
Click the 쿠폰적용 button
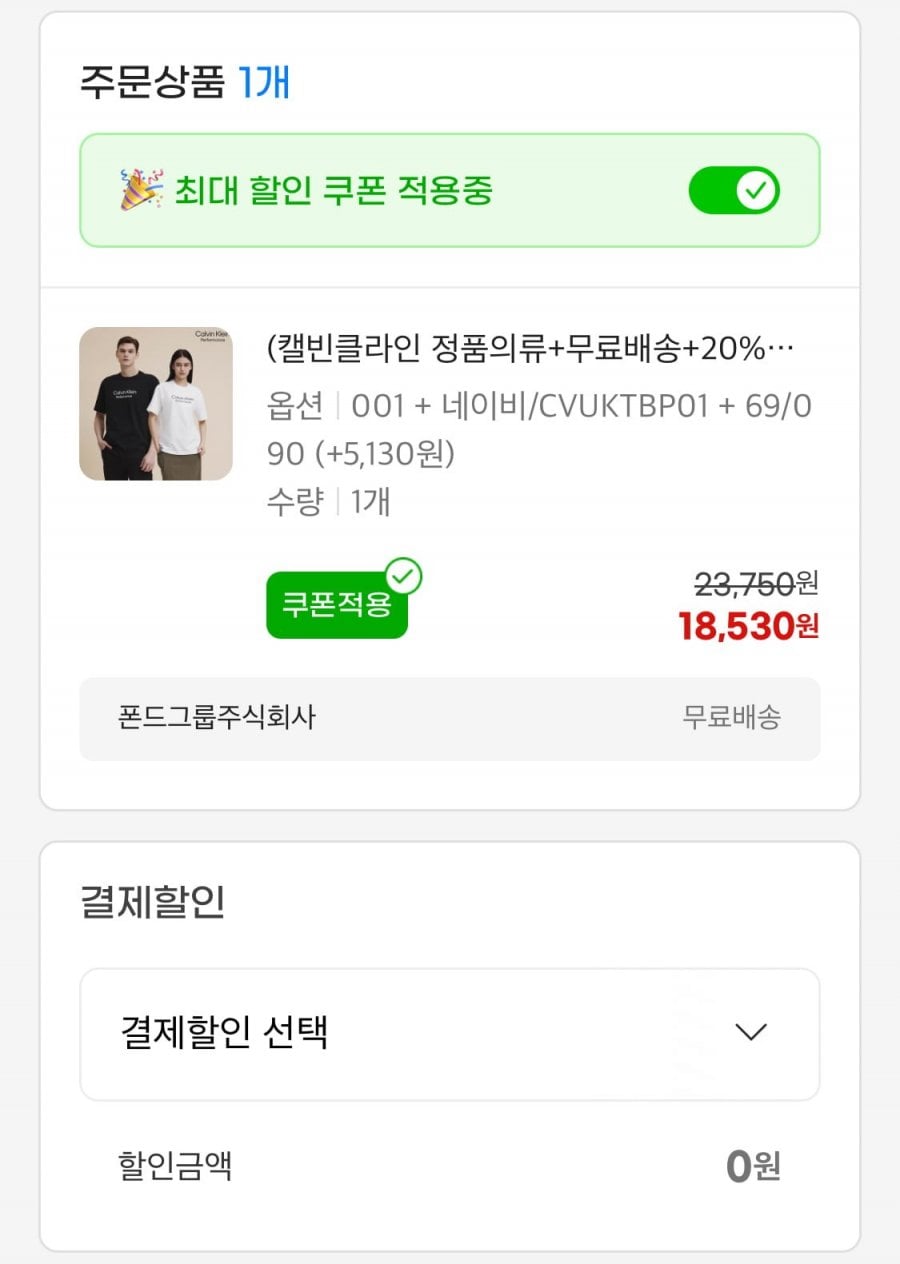336,605
